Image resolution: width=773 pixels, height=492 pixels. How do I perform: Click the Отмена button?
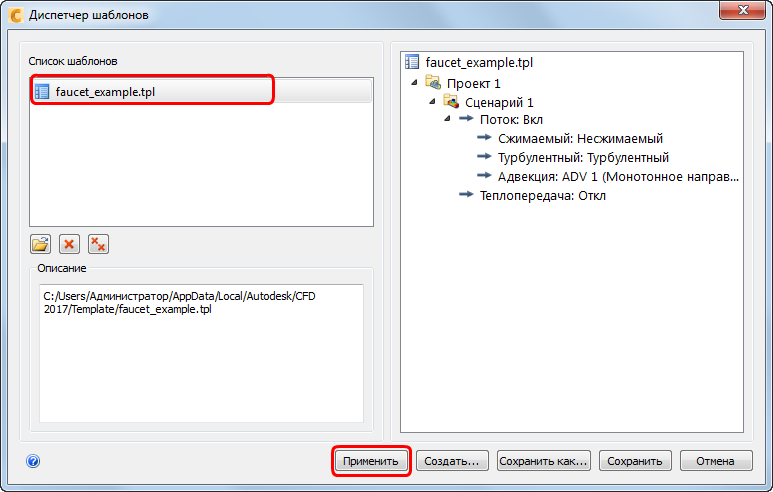tap(716, 461)
